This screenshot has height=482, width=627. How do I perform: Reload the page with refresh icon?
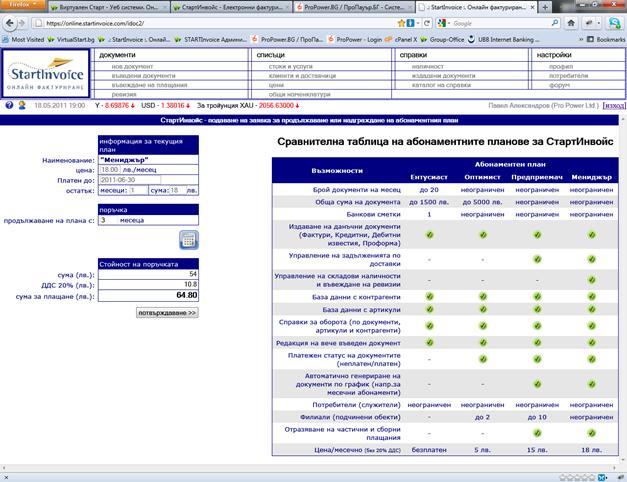tap(427, 24)
